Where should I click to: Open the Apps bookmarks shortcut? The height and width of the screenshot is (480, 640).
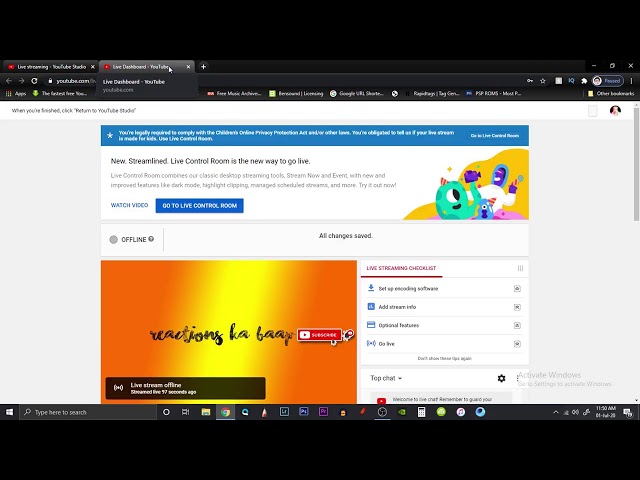(x=16, y=93)
